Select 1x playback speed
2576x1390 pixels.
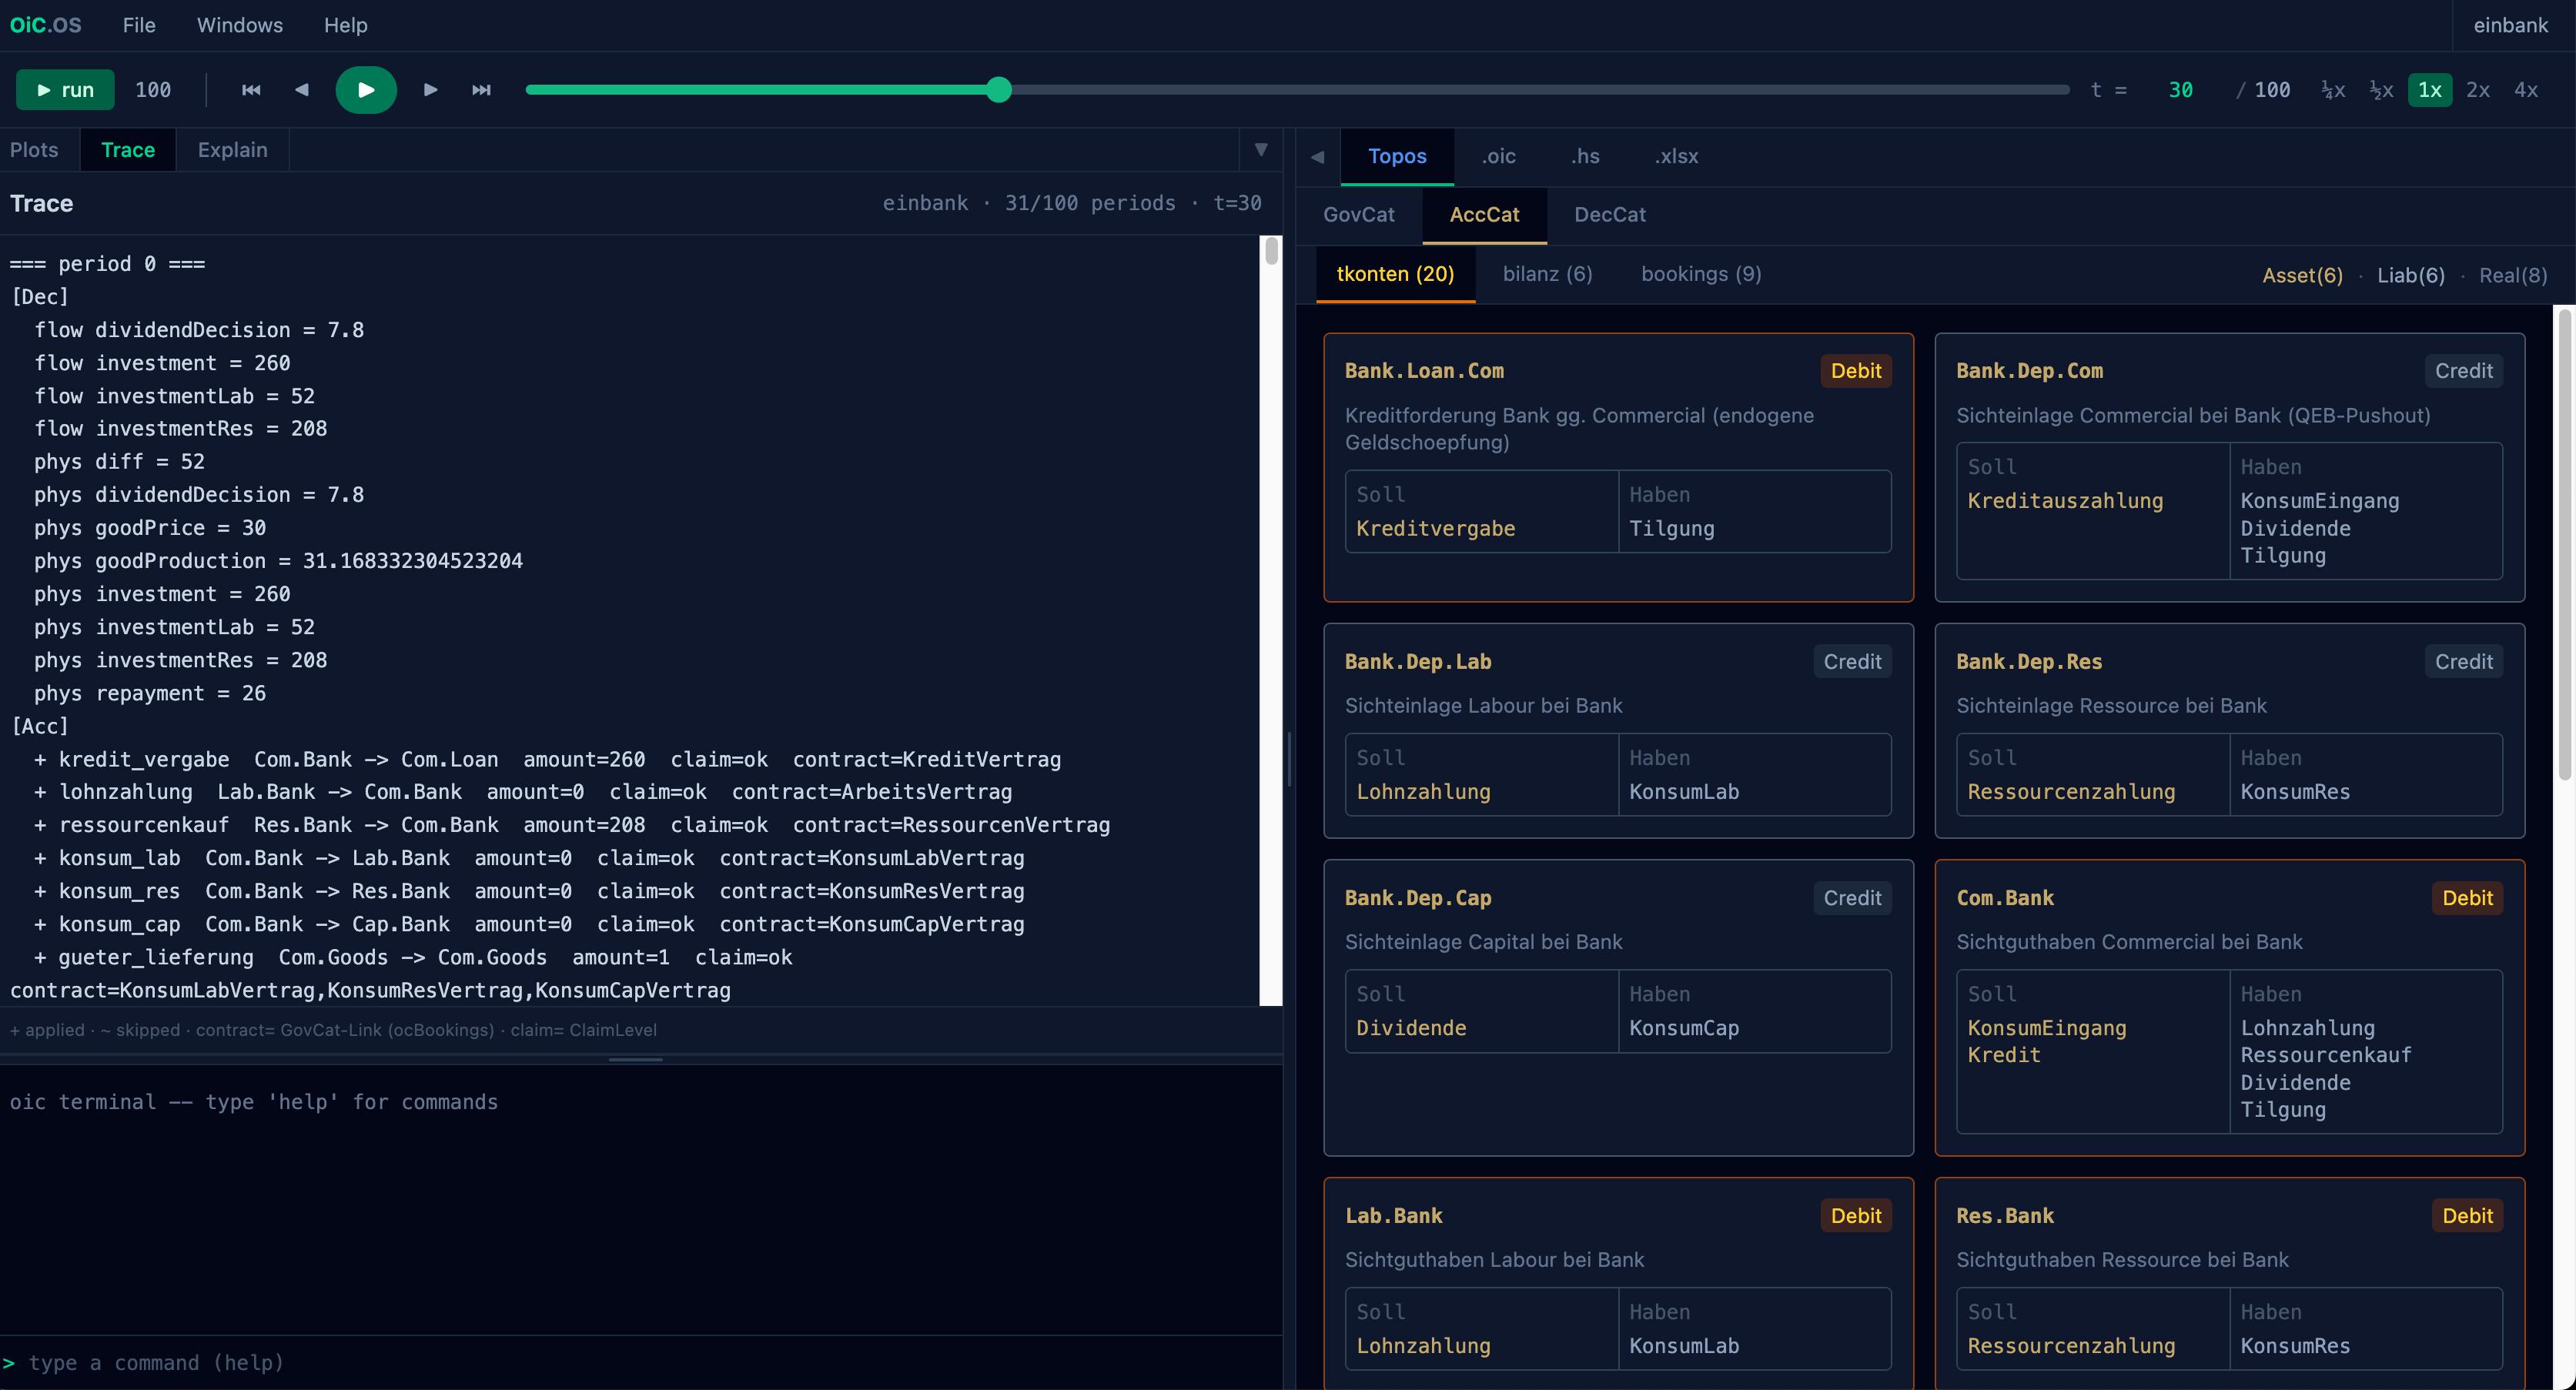2429,90
